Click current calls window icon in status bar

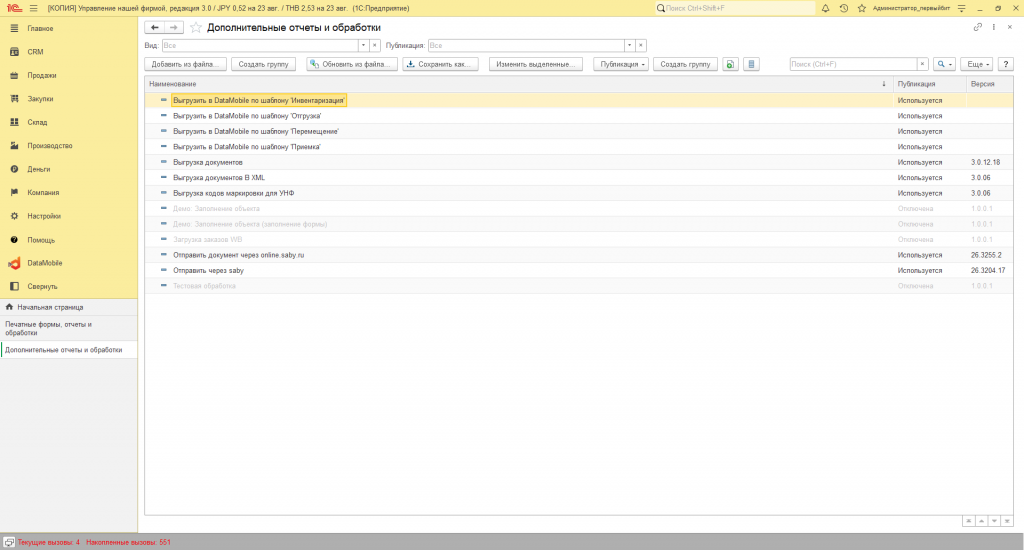[9, 542]
